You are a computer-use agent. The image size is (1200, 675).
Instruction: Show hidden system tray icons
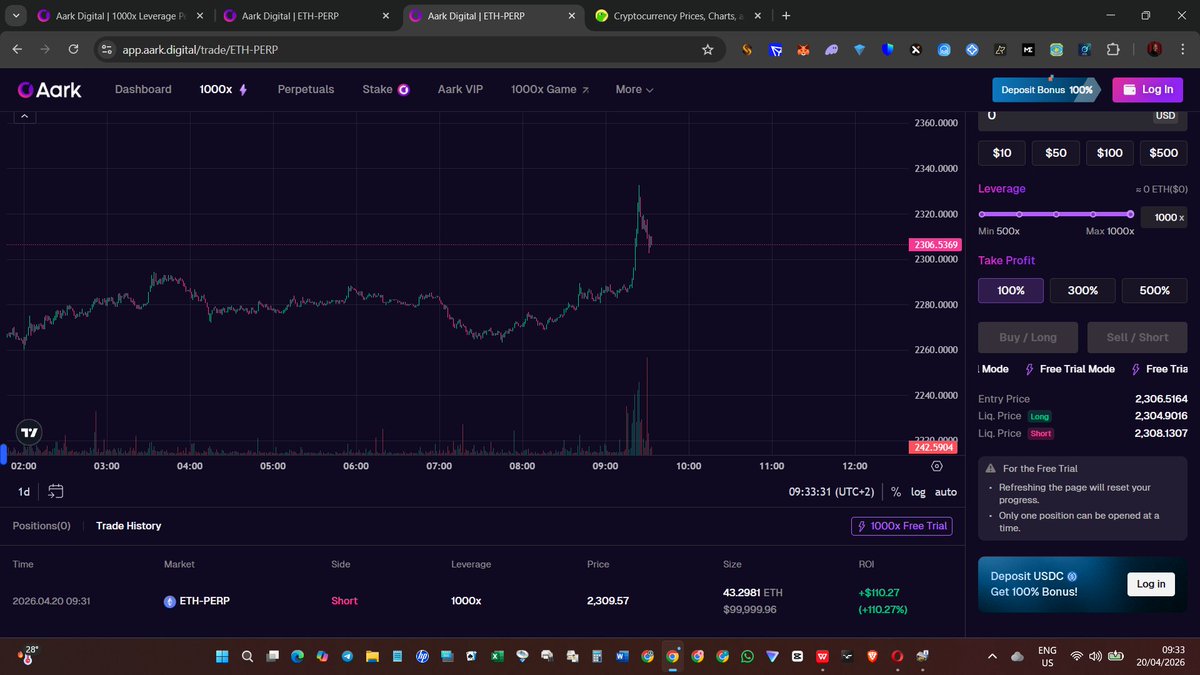point(992,656)
